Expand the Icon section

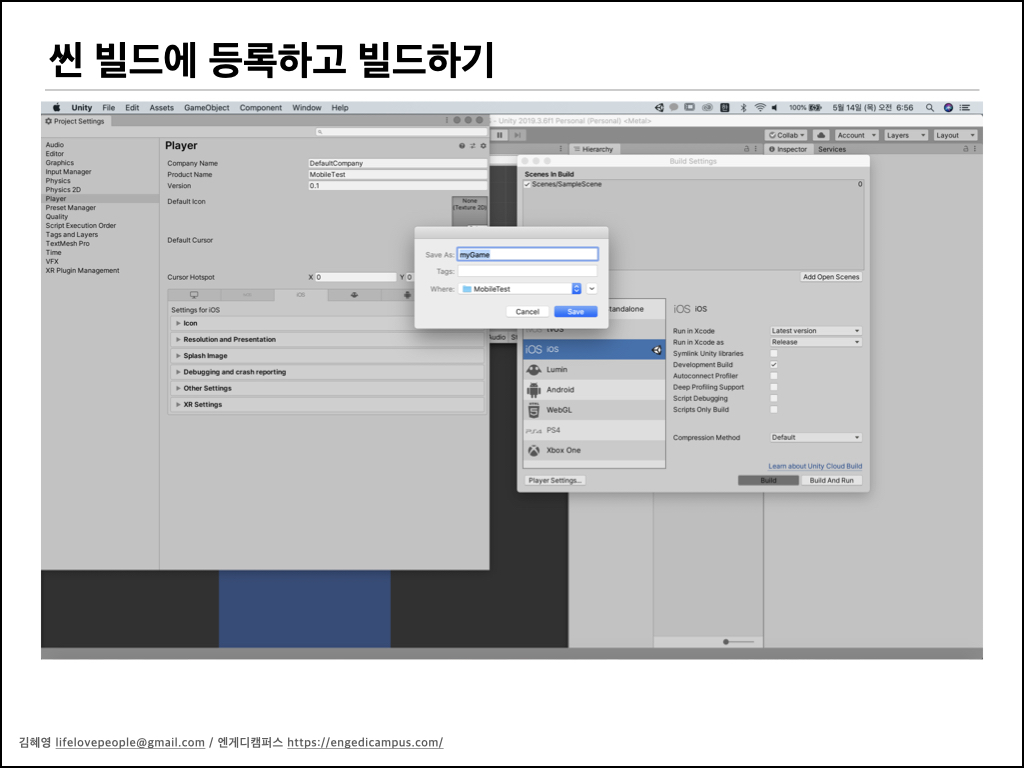(178, 323)
